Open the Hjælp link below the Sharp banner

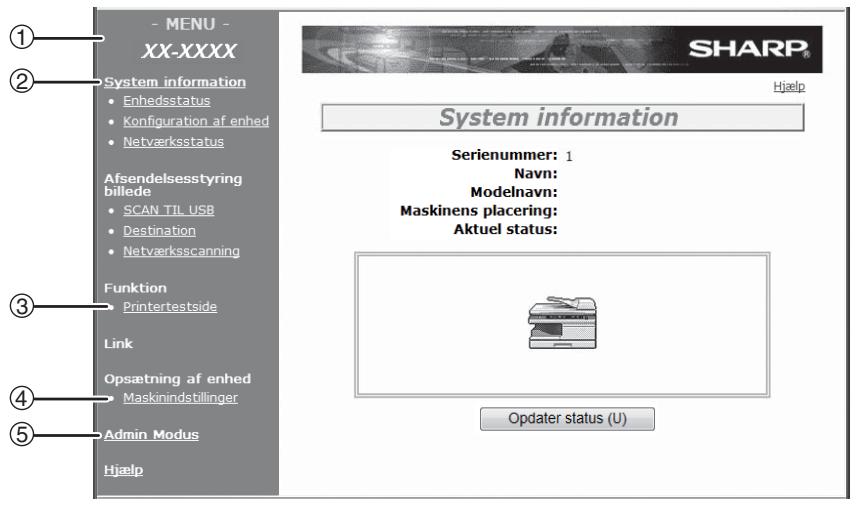(x=789, y=86)
